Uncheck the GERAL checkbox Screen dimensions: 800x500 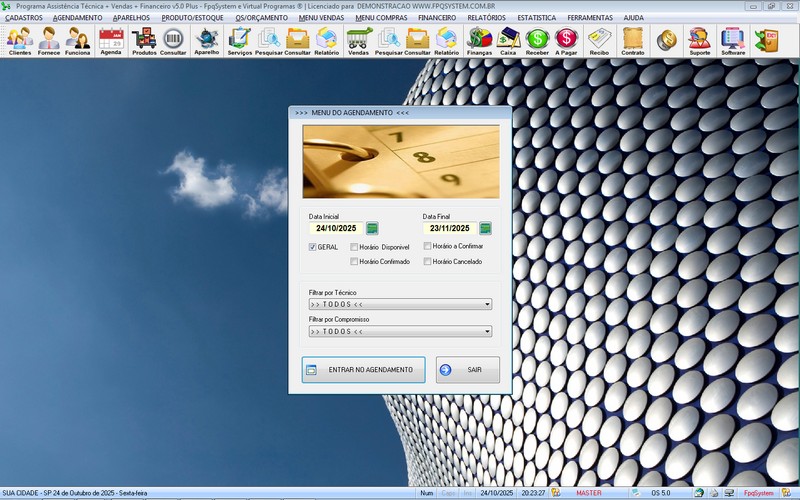(313, 247)
